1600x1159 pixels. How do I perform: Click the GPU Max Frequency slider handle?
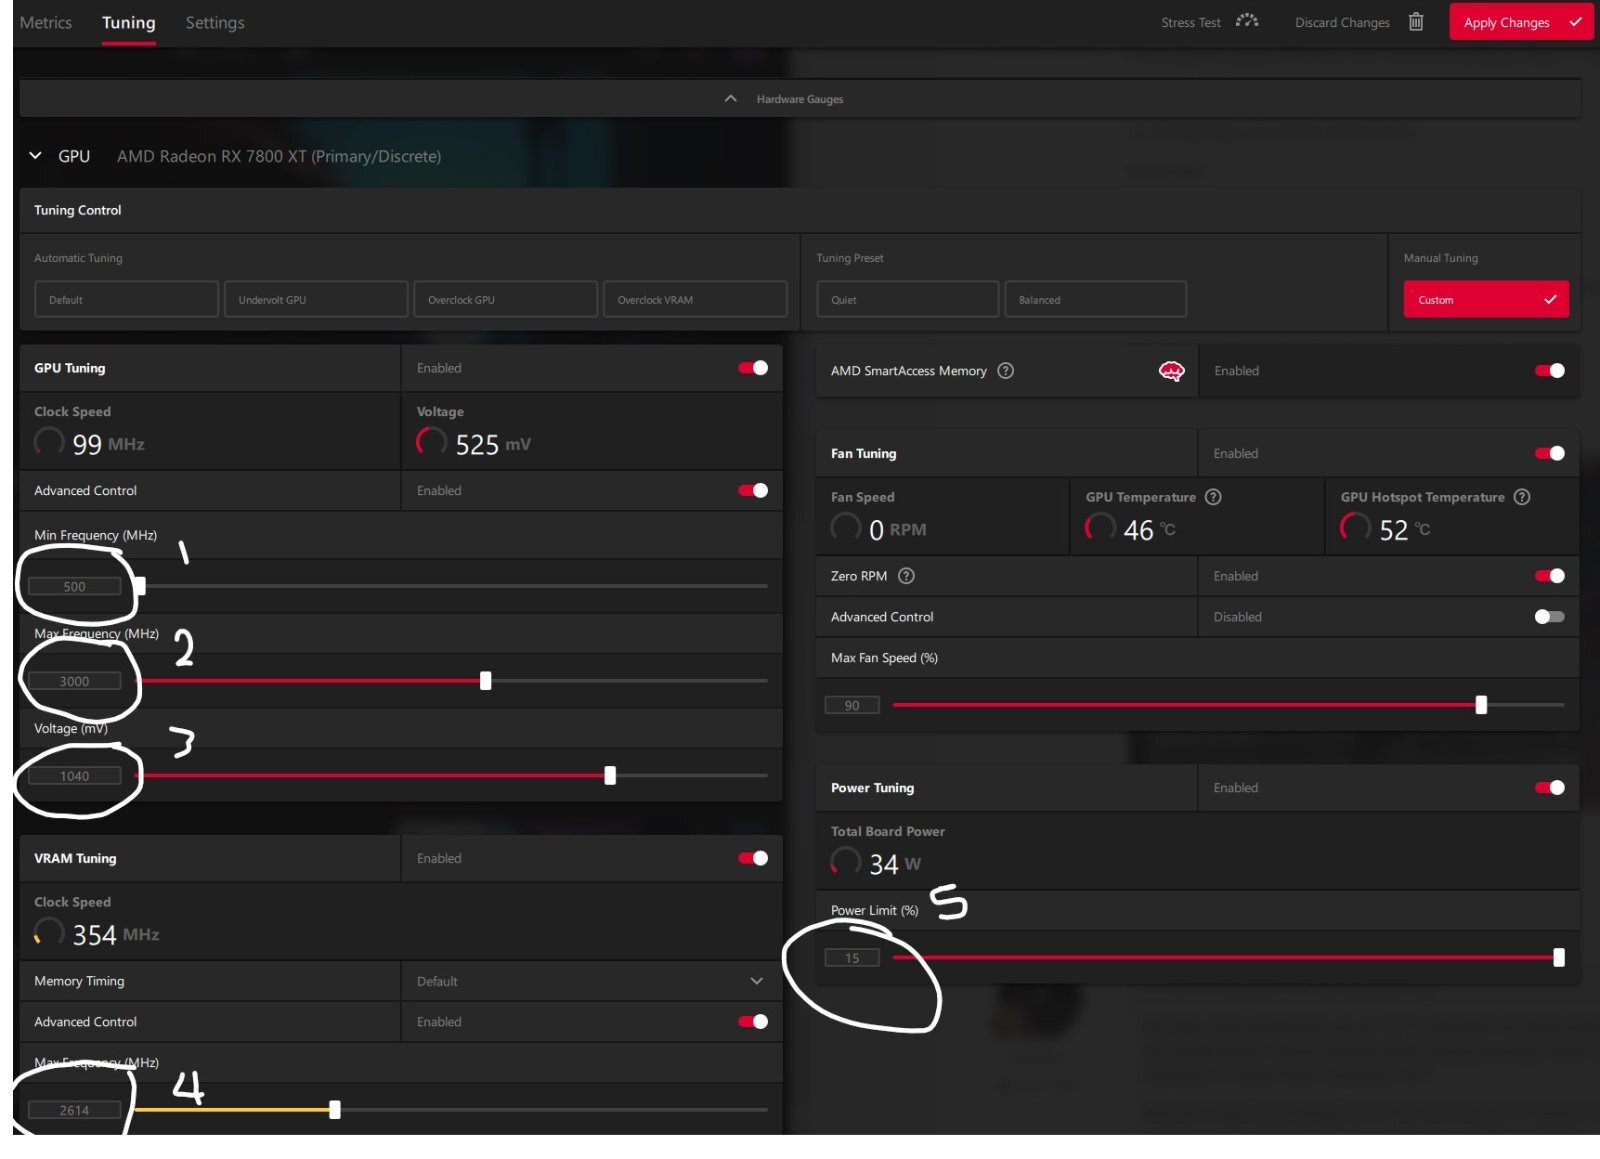point(486,681)
